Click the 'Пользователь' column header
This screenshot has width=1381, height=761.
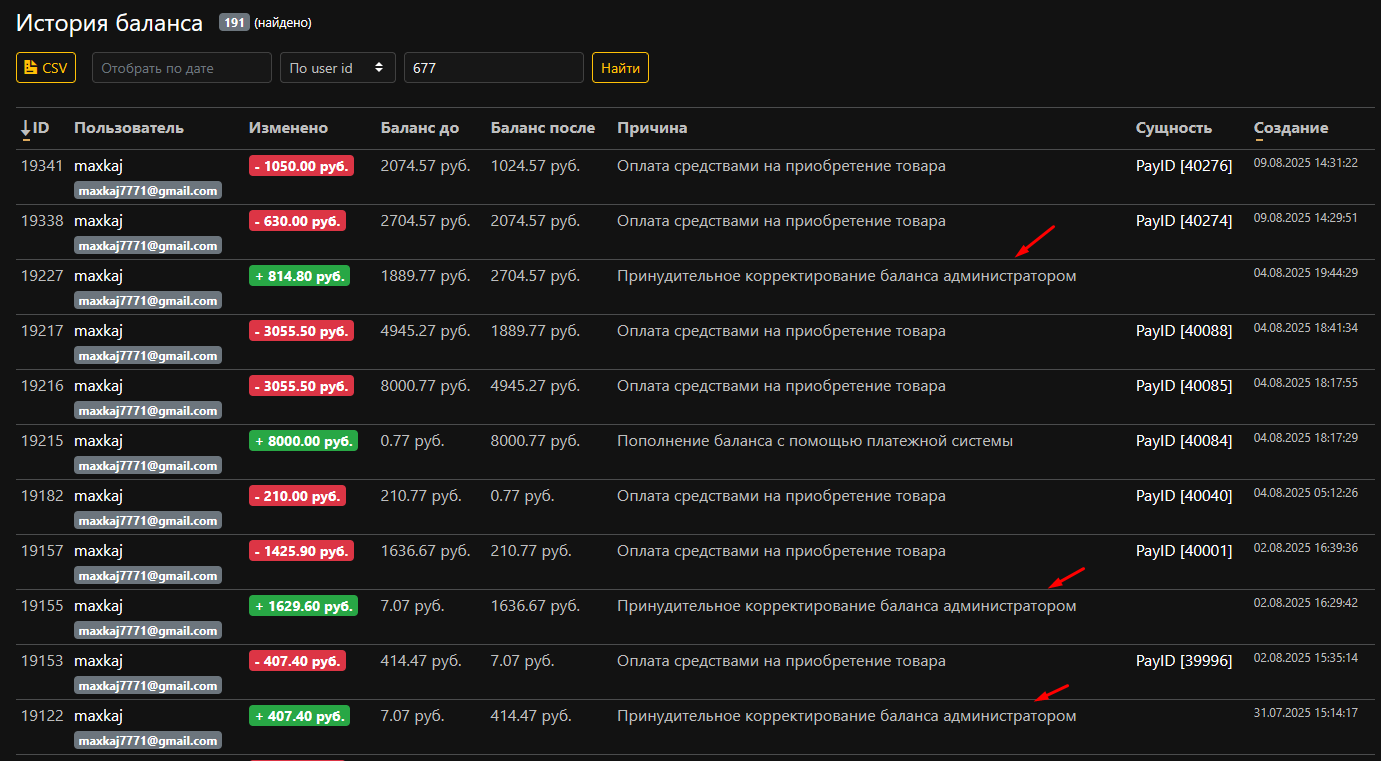129,128
